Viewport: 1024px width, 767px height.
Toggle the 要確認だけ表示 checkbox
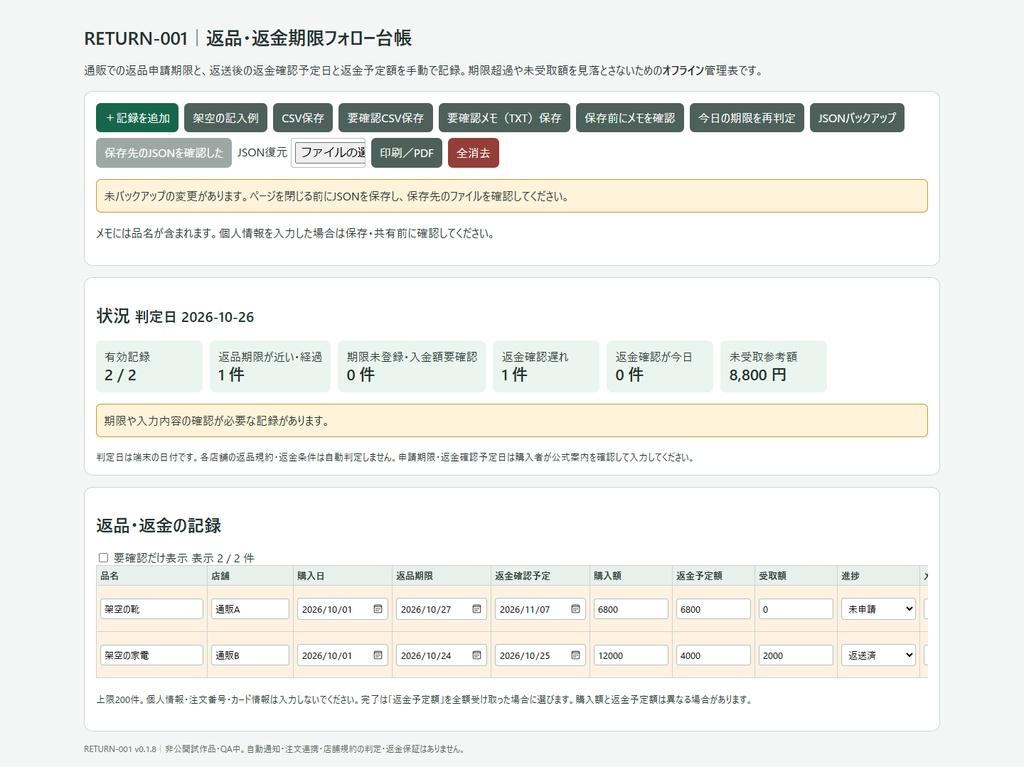pyautogui.click(x=103, y=558)
